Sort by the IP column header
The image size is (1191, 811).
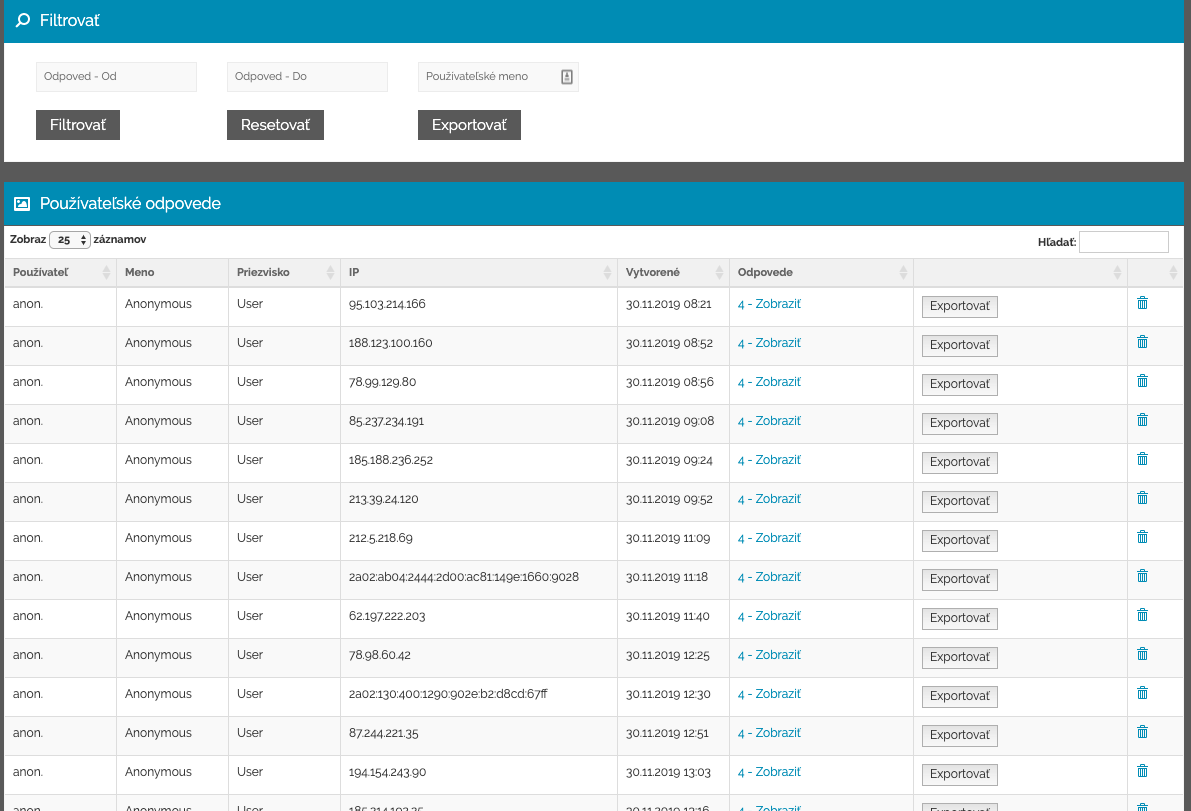[x=478, y=272]
